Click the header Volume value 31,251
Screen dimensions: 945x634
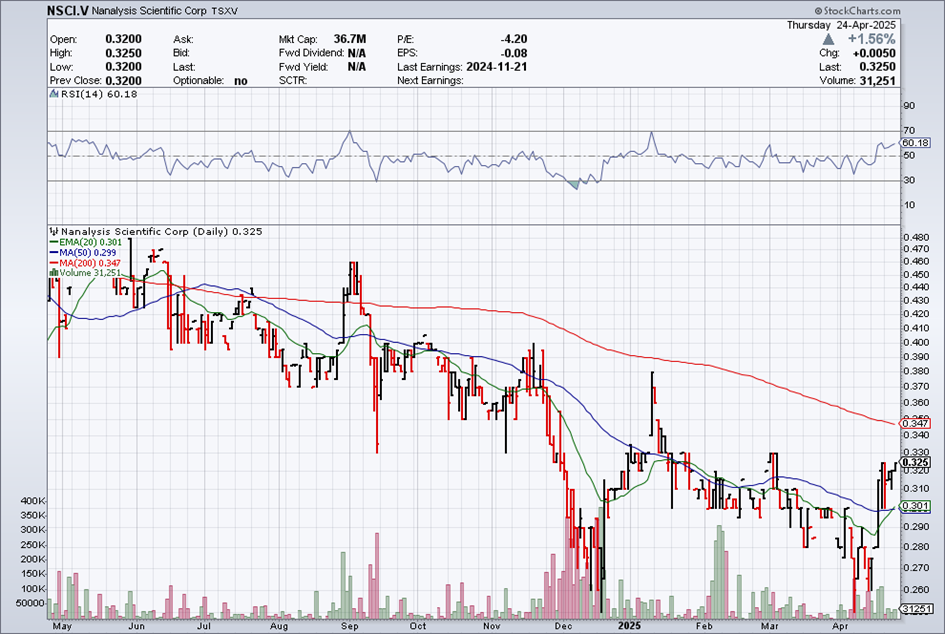tap(878, 81)
